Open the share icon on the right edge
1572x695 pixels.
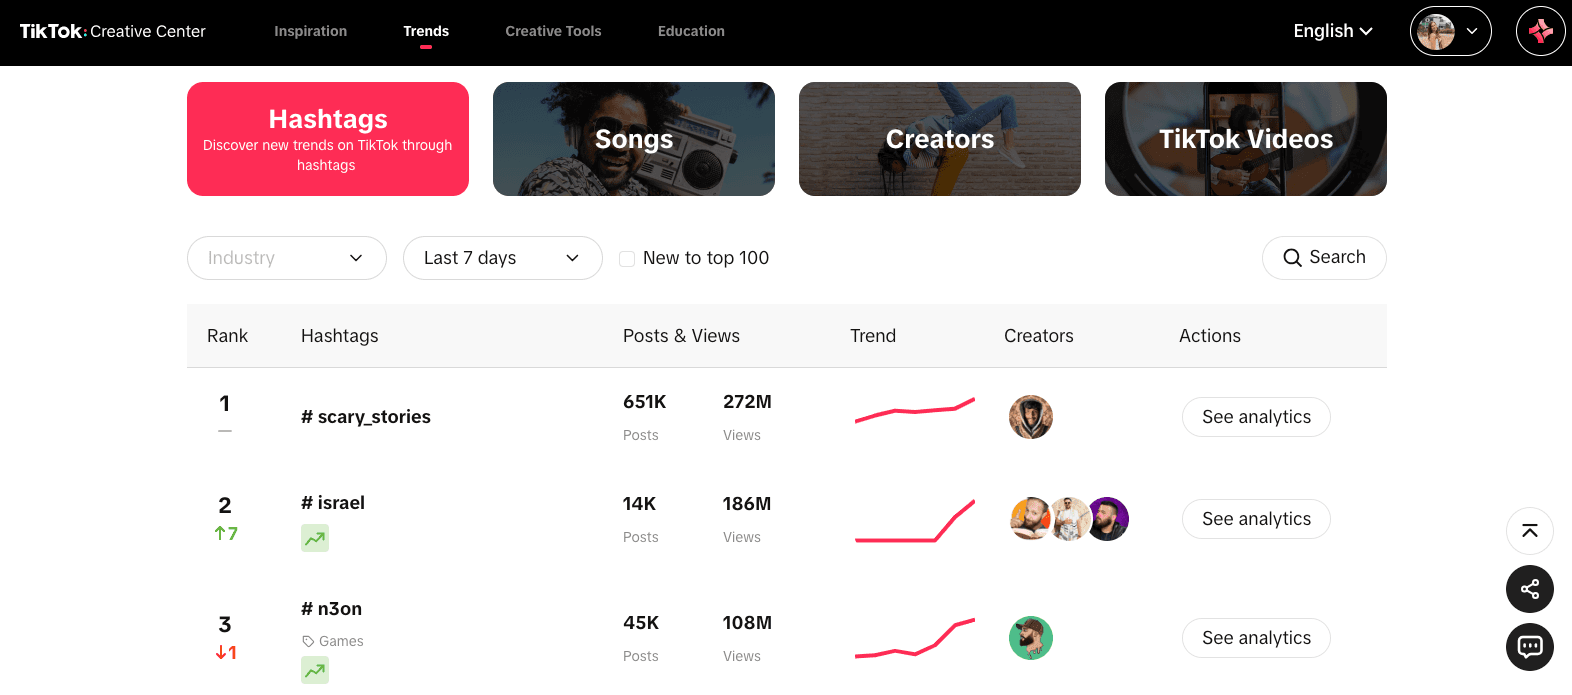pos(1529,589)
